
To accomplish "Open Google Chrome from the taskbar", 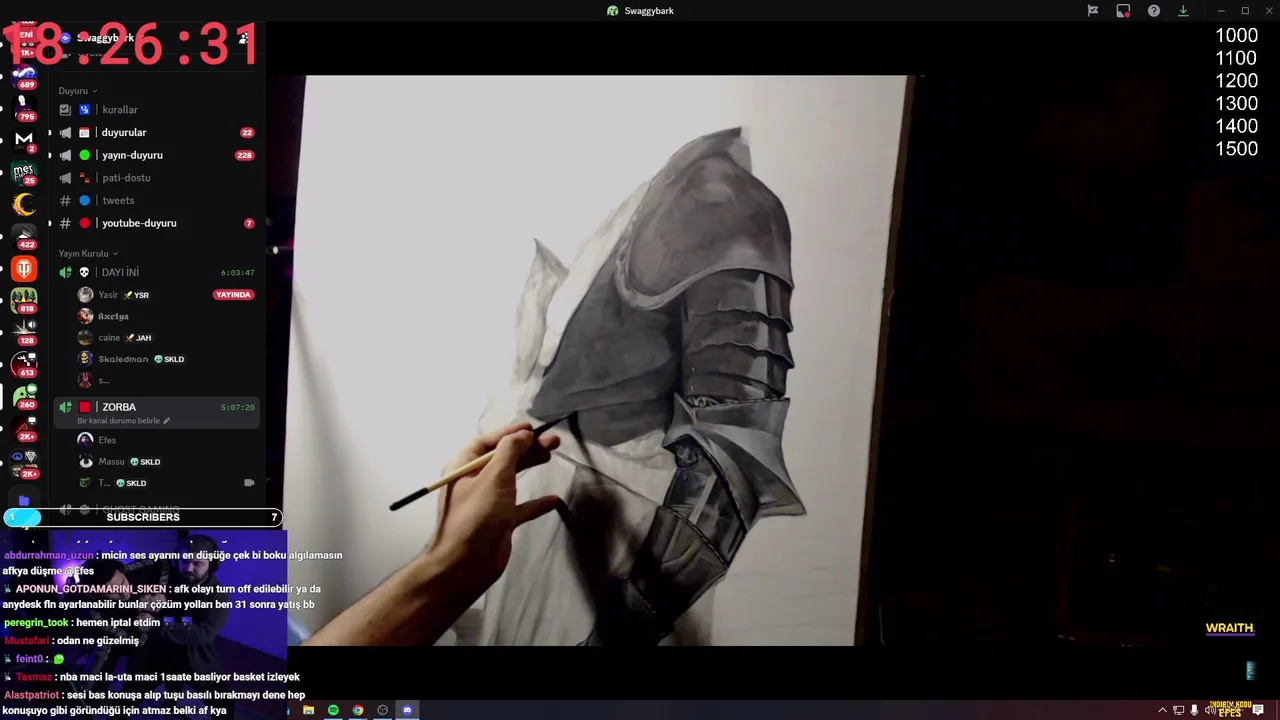I will pos(358,710).
